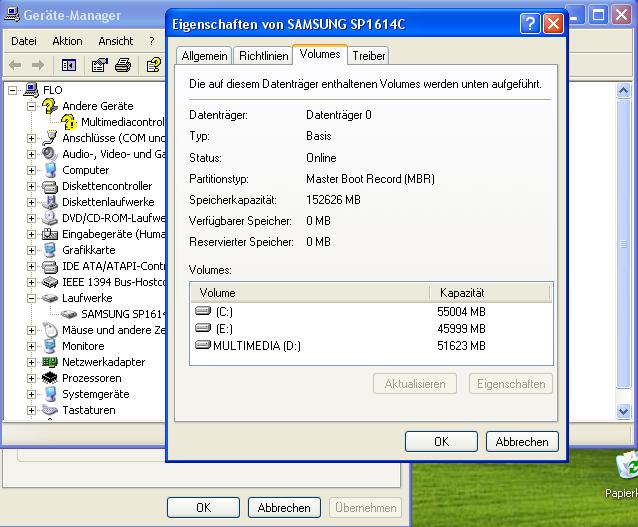Click the Print icon in the toolbar
The height and width of the screenshot is (527, 638).
123,65
